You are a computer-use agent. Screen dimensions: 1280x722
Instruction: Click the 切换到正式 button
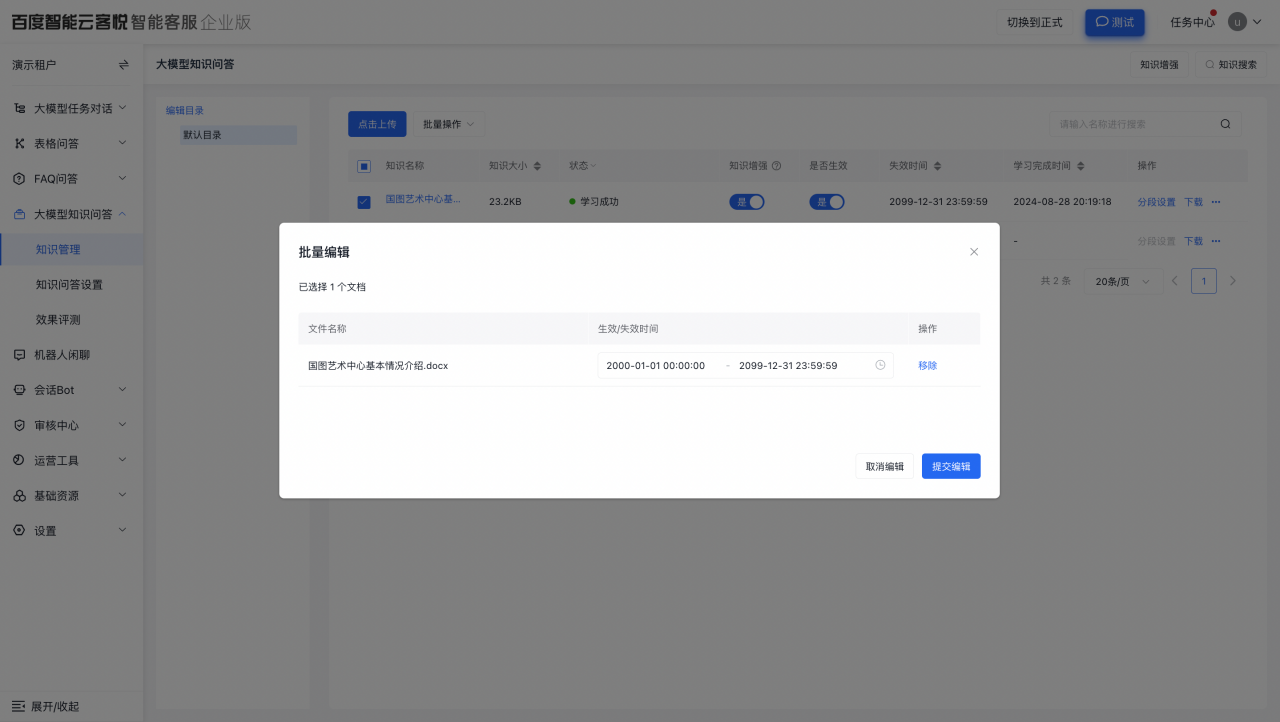point(1035,22)
